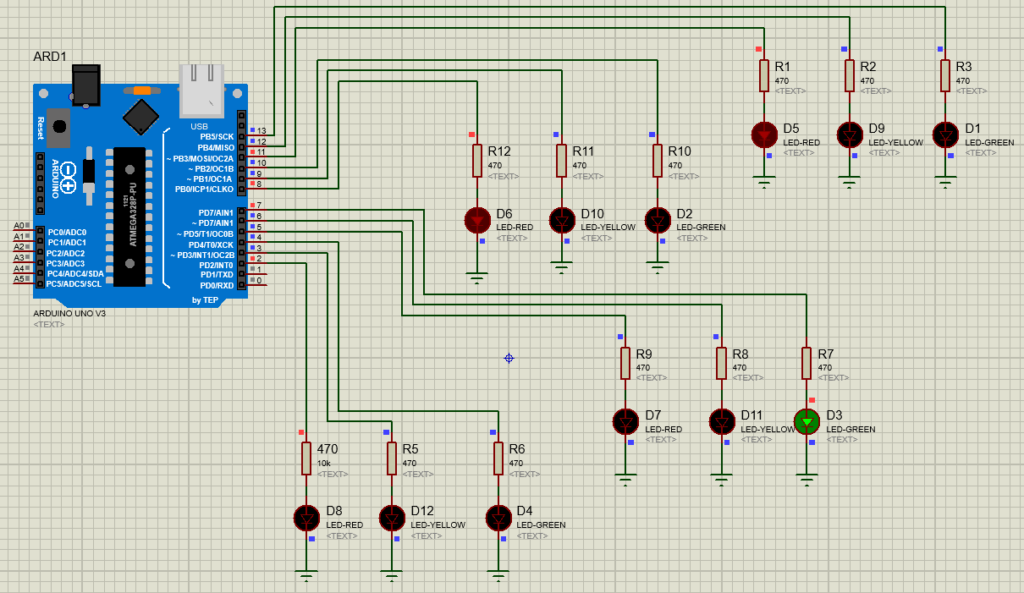Viewport: 1024px width, 593px height.
Task: Pick resistor R7 symbol
Action: [807, 363]
